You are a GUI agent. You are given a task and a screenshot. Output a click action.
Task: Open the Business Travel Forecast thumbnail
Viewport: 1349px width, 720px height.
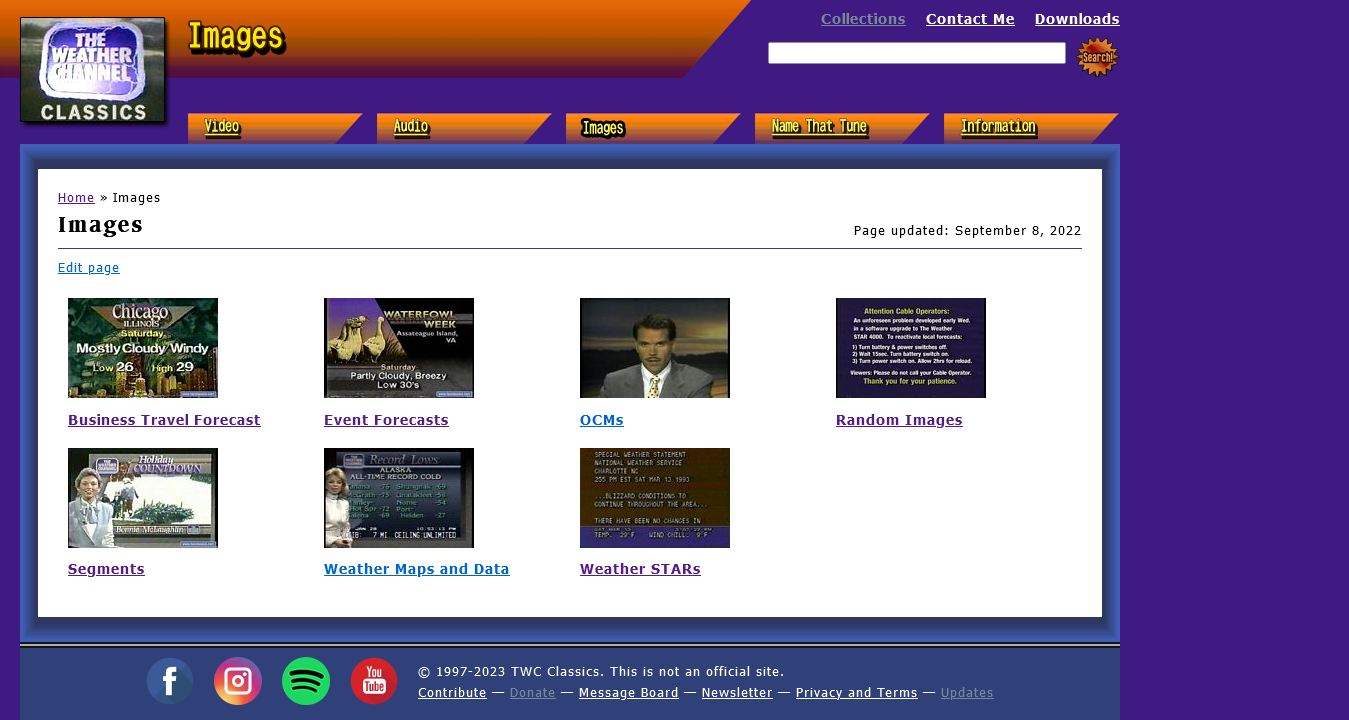(143, 348)
